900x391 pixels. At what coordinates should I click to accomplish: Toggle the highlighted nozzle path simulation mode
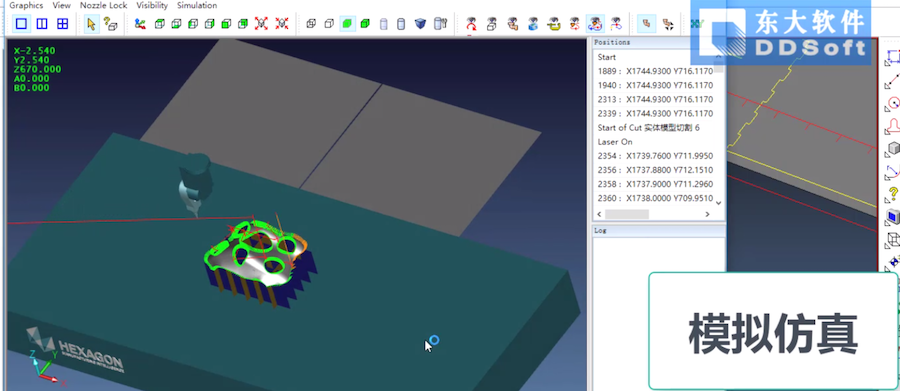pos(596,24)
